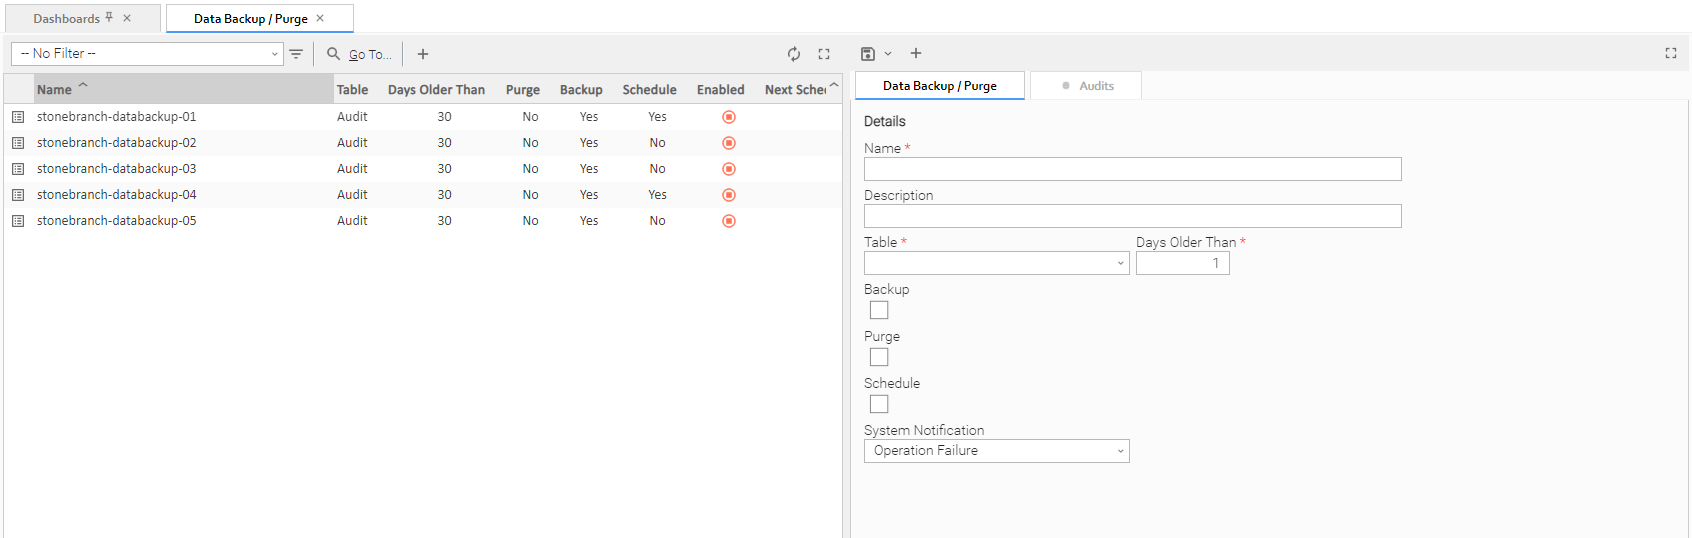Click the save icon in details toolbar
Viewport: 1692px width, 538px height.
point(867,54)
